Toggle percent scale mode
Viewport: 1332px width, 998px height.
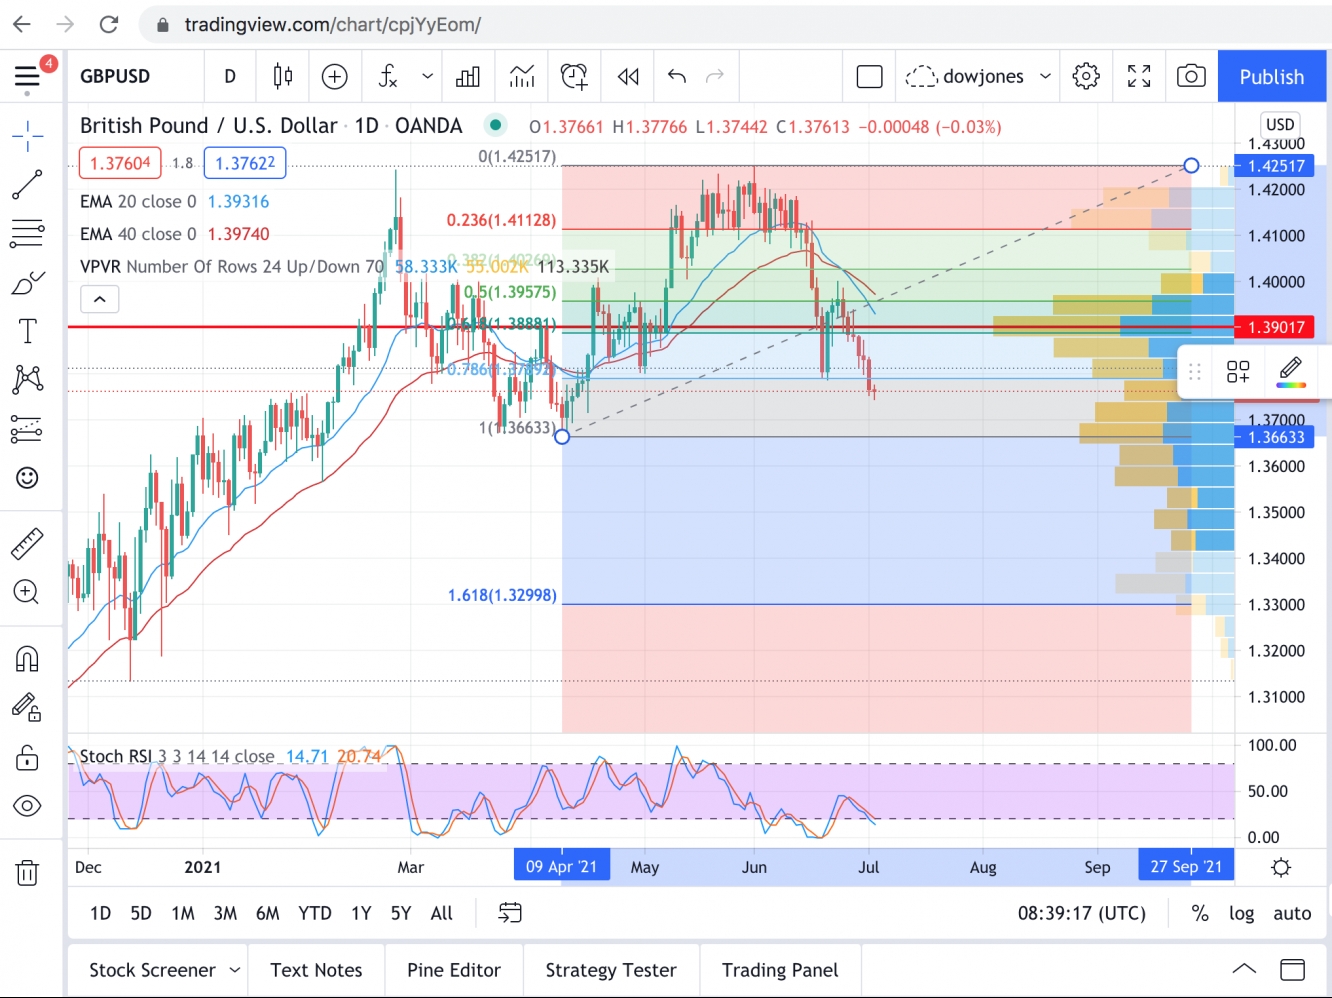[x=1200, y=913]
